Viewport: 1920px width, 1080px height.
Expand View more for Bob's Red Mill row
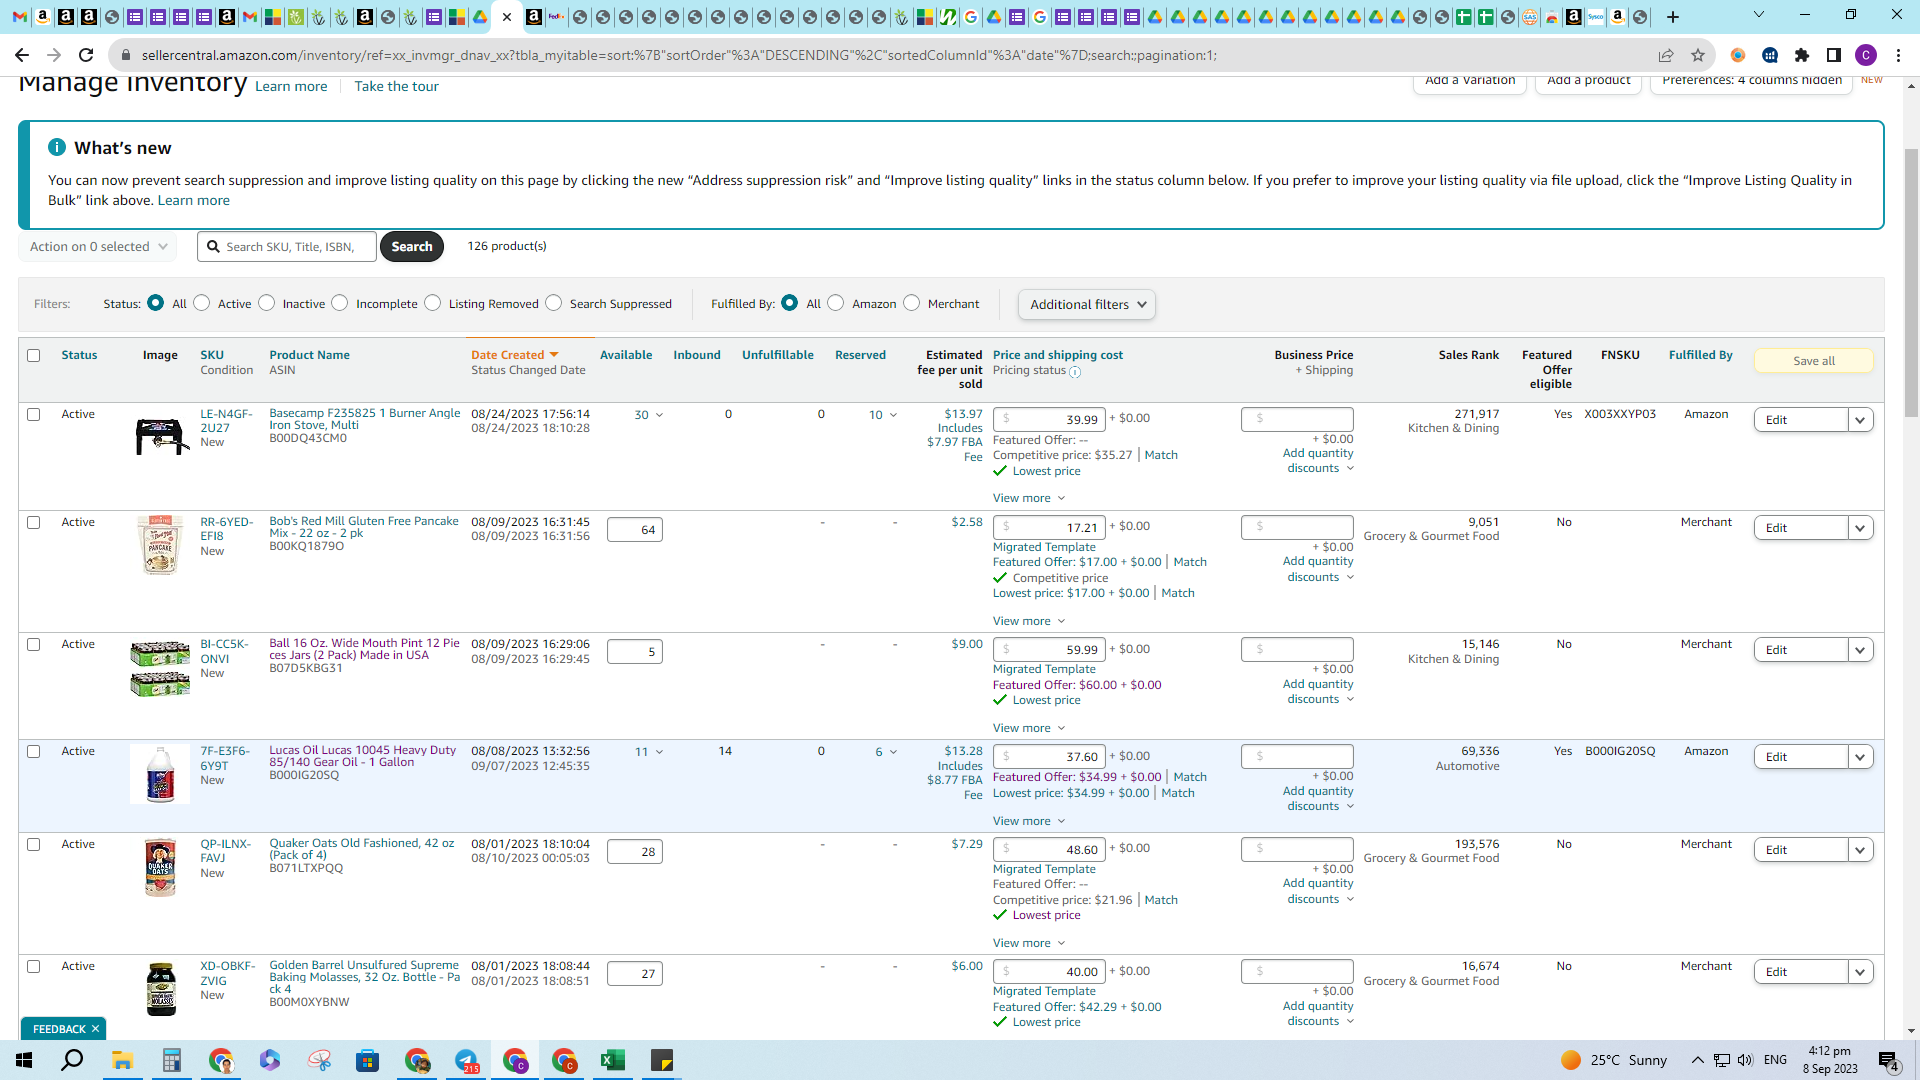(x=1029, y=621)
